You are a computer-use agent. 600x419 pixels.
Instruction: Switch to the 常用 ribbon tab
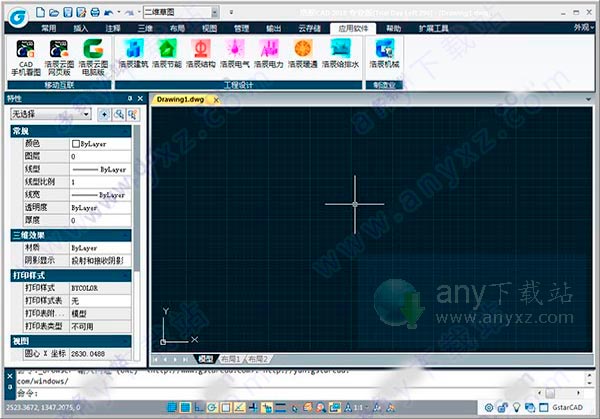point(49,28)
